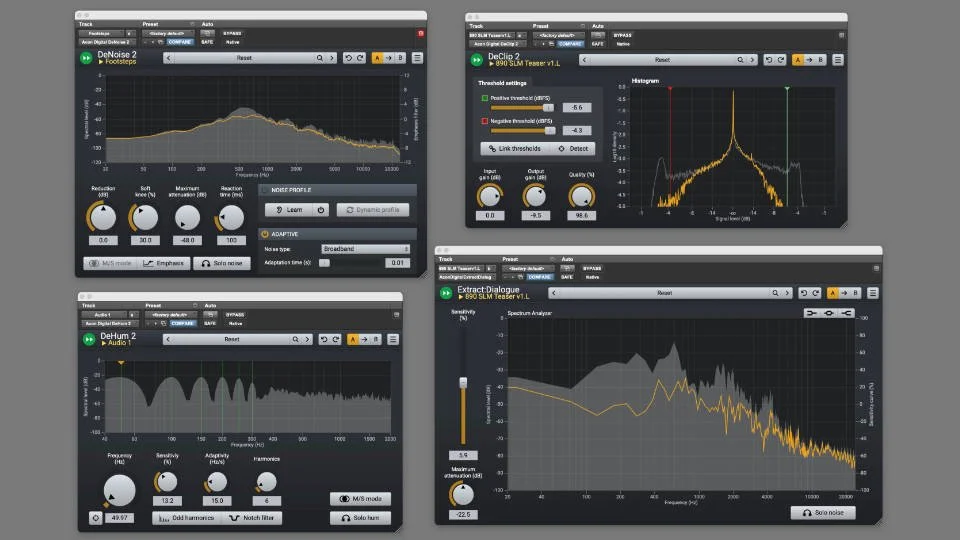Viewport: 960px width, 540px height.
Task: Open DeClip 2 factory default preset dropdown
Action: click(x=558, y=36)
